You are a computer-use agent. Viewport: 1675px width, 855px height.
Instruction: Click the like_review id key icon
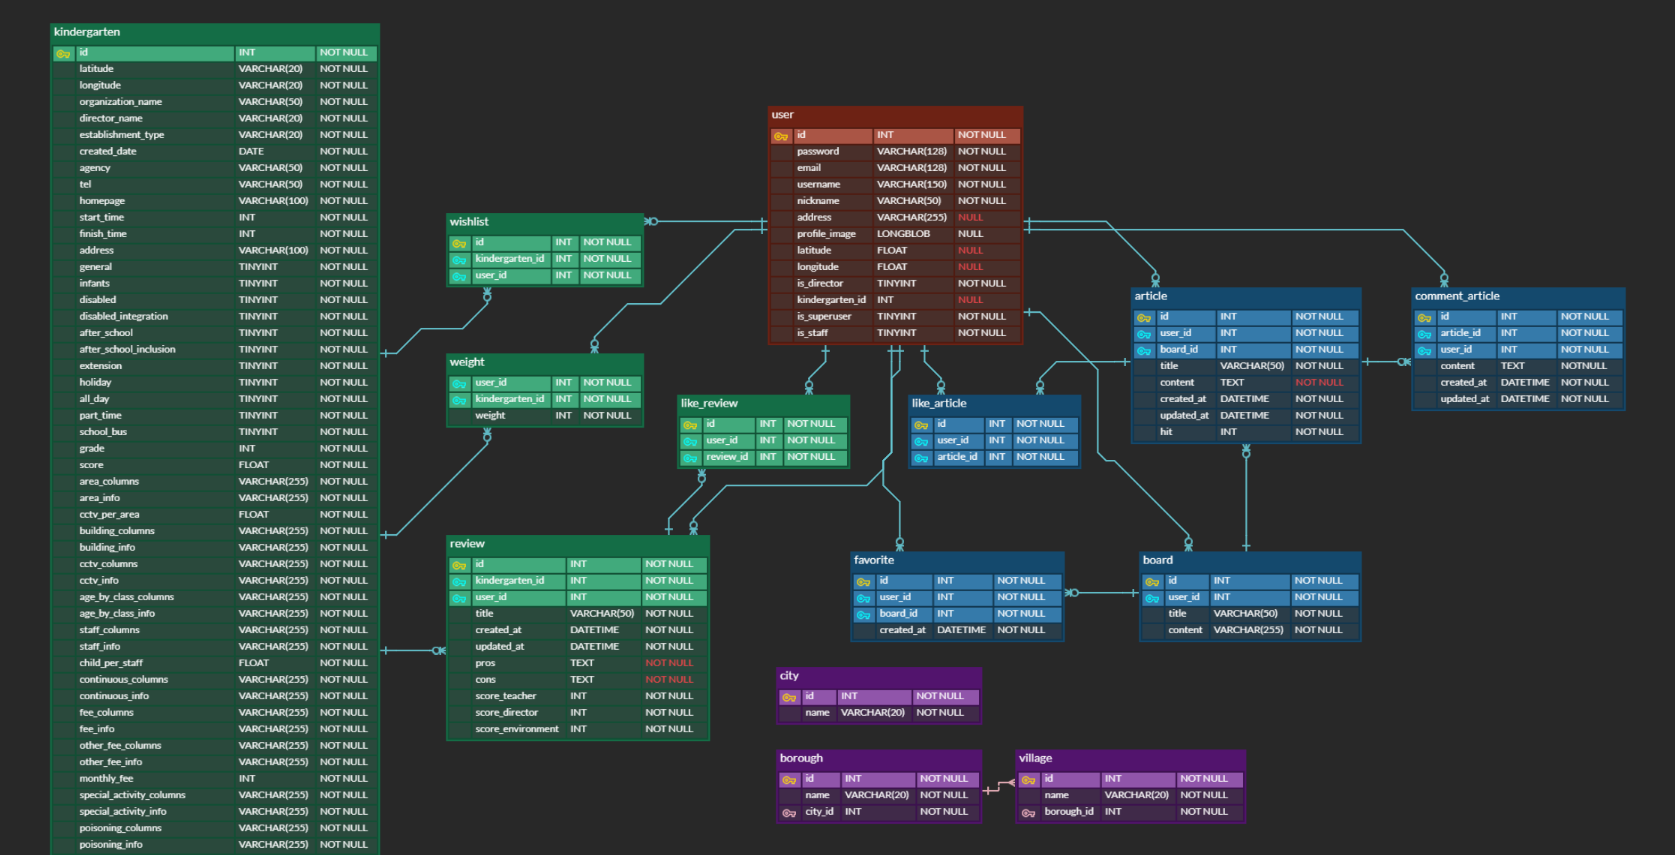[x=690, y=425]
